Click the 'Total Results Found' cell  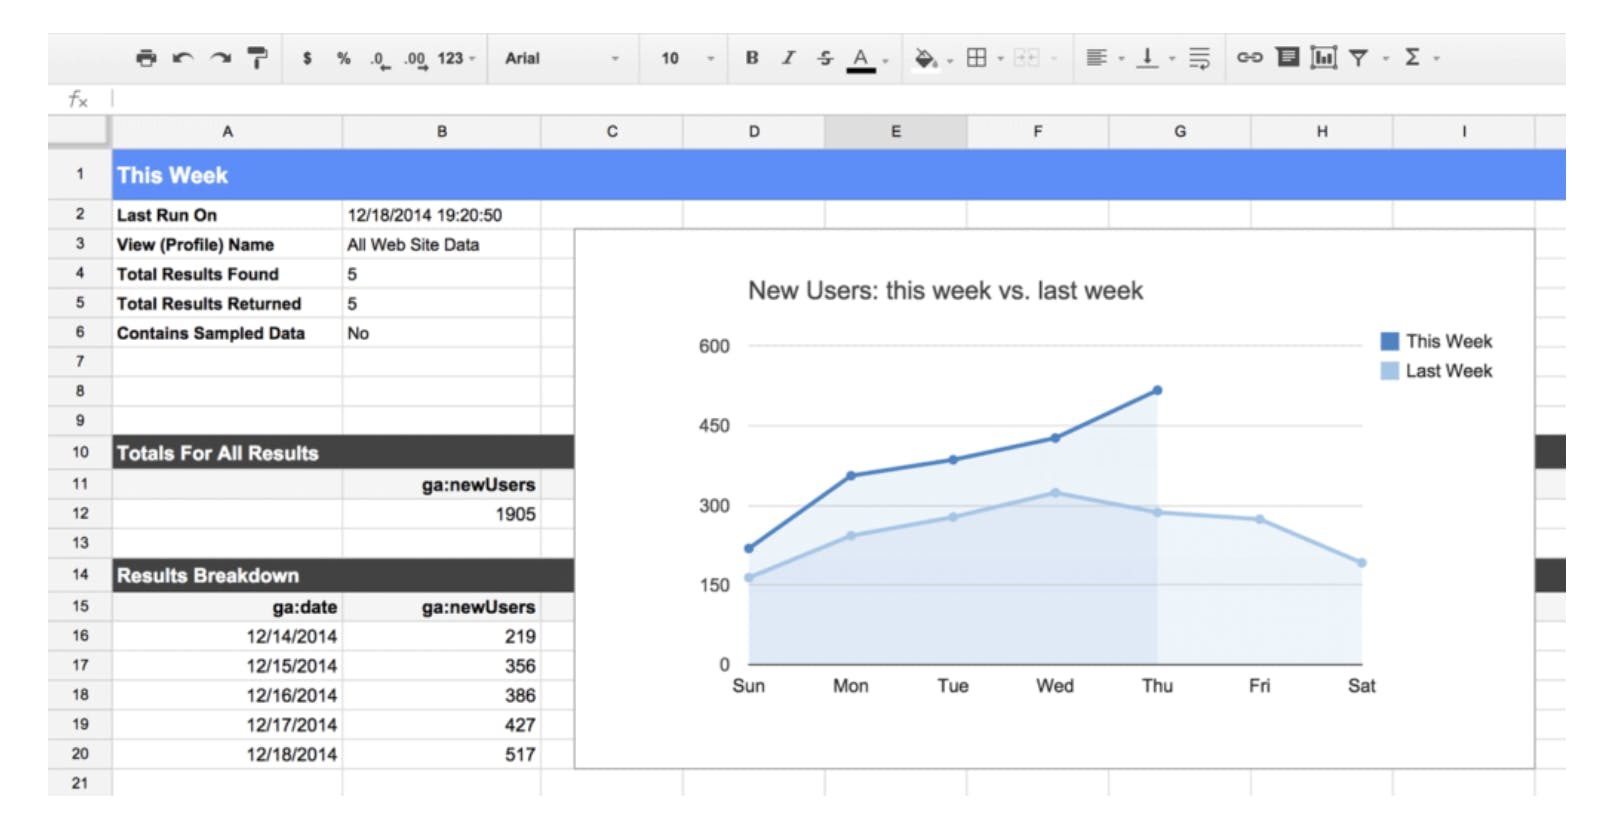click(x=227, y=274)
